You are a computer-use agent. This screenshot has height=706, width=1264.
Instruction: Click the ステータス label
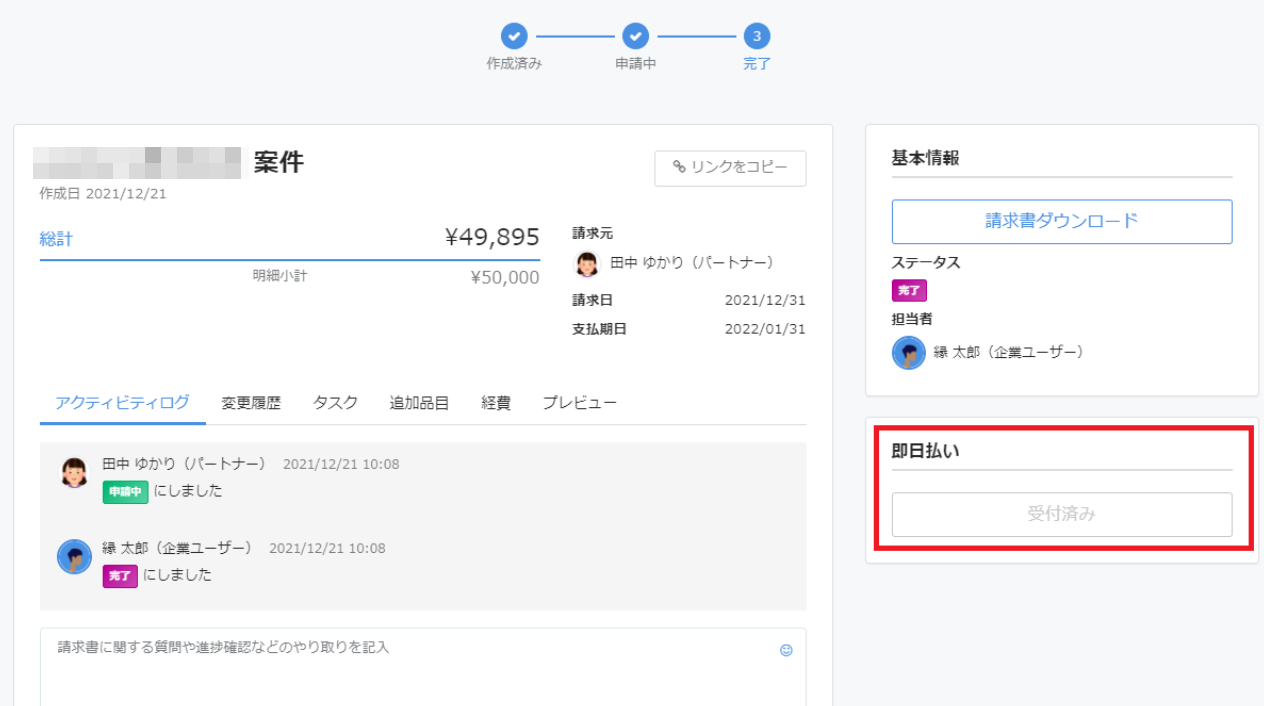point(926,263)
